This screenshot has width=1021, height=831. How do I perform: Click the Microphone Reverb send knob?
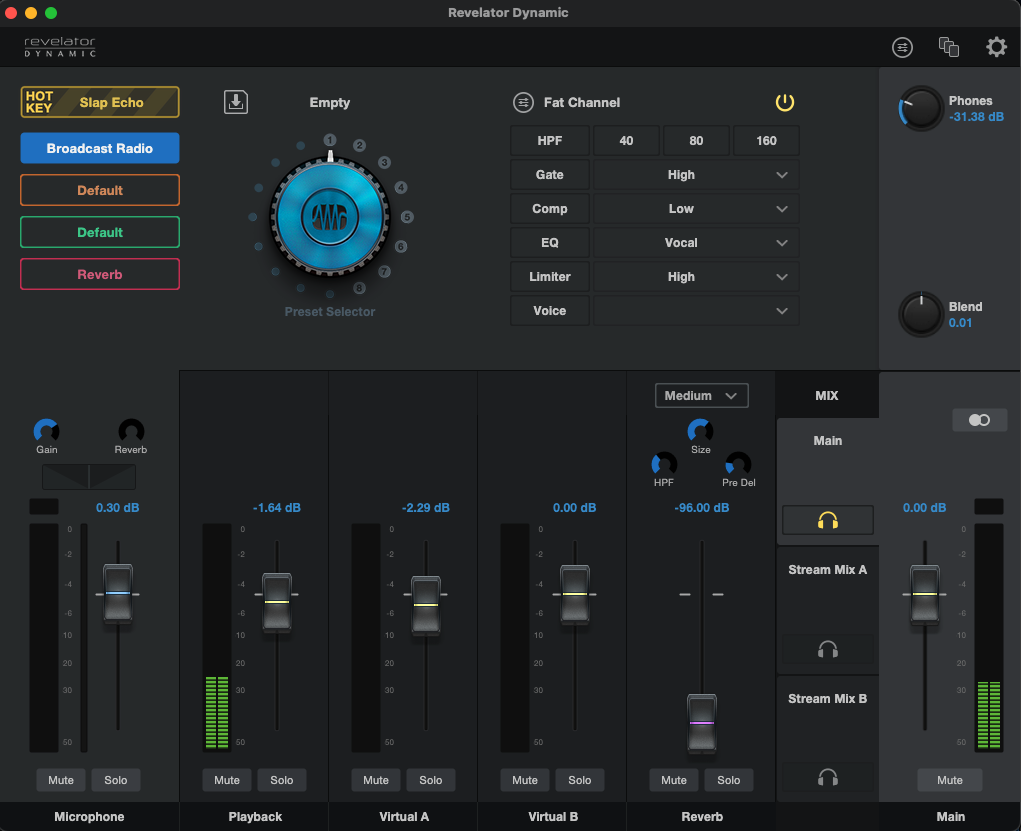131,430
